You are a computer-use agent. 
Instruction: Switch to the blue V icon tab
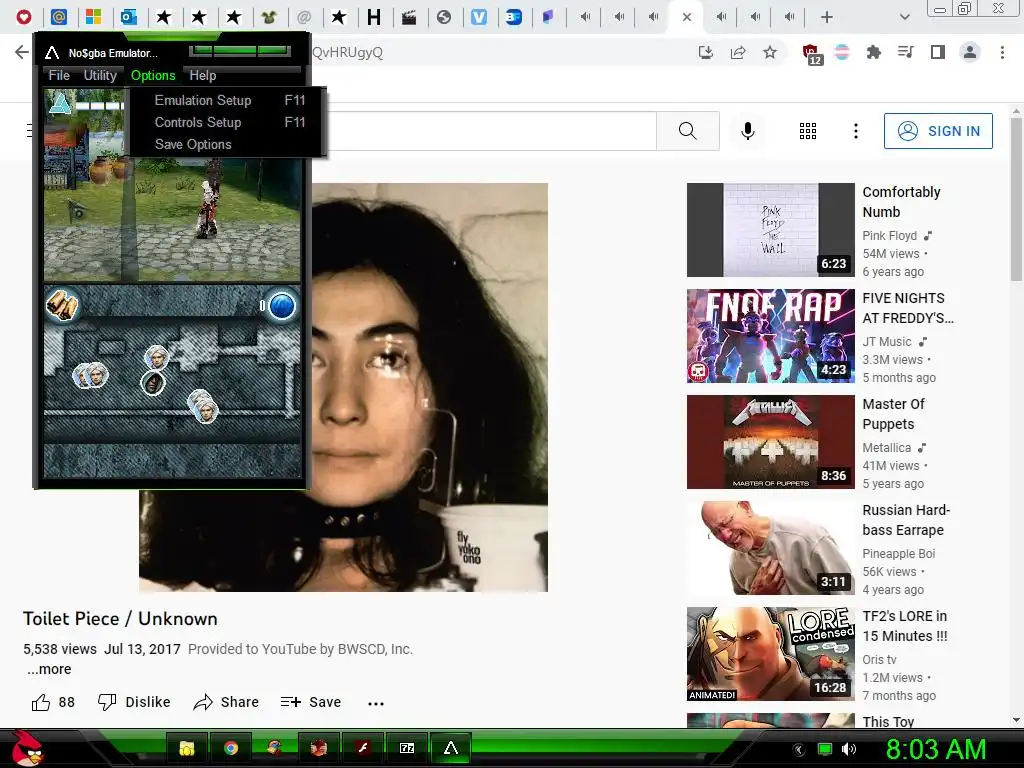(x=479, y=17)
